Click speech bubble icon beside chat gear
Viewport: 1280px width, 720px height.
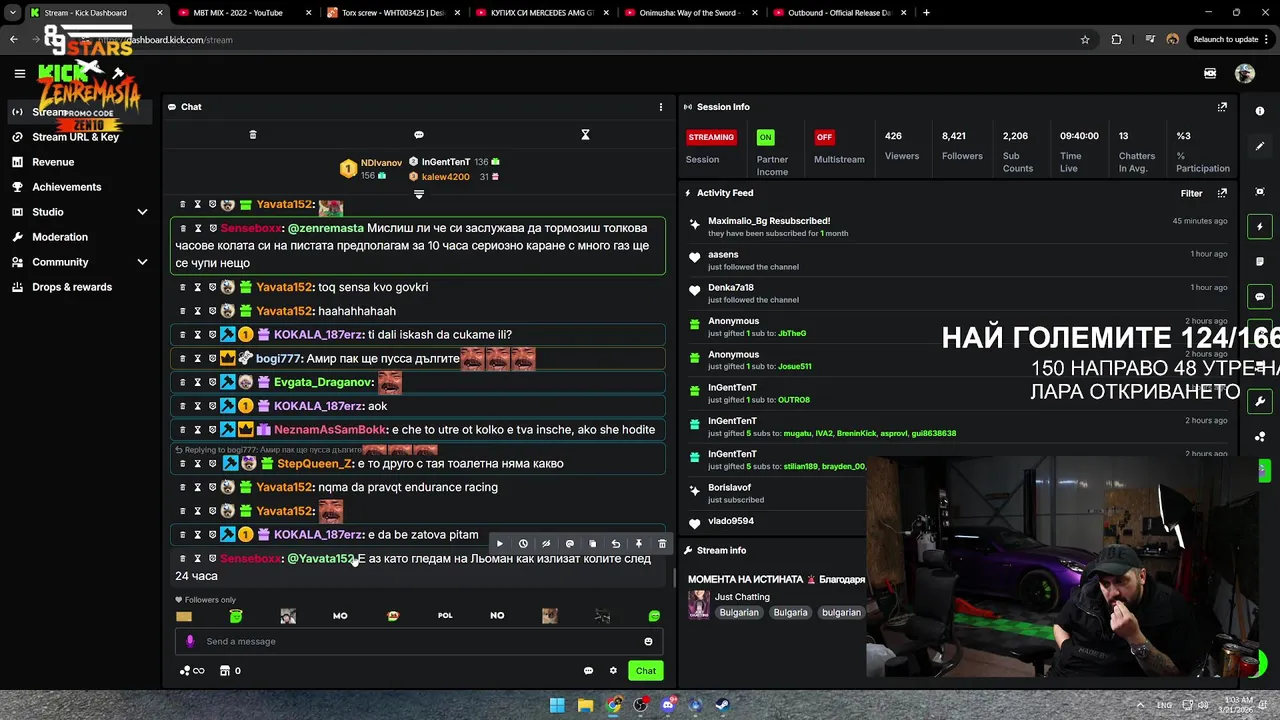click(588, 671)
